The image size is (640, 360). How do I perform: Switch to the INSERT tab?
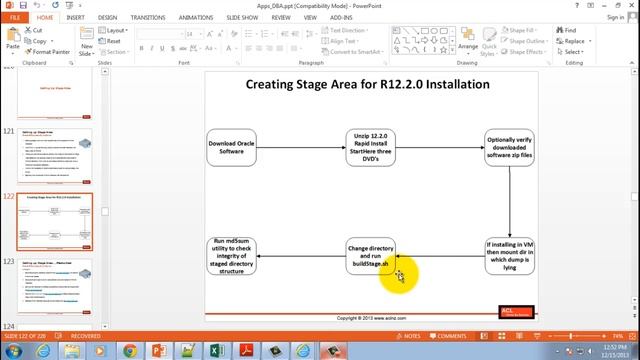click(76, 18)
